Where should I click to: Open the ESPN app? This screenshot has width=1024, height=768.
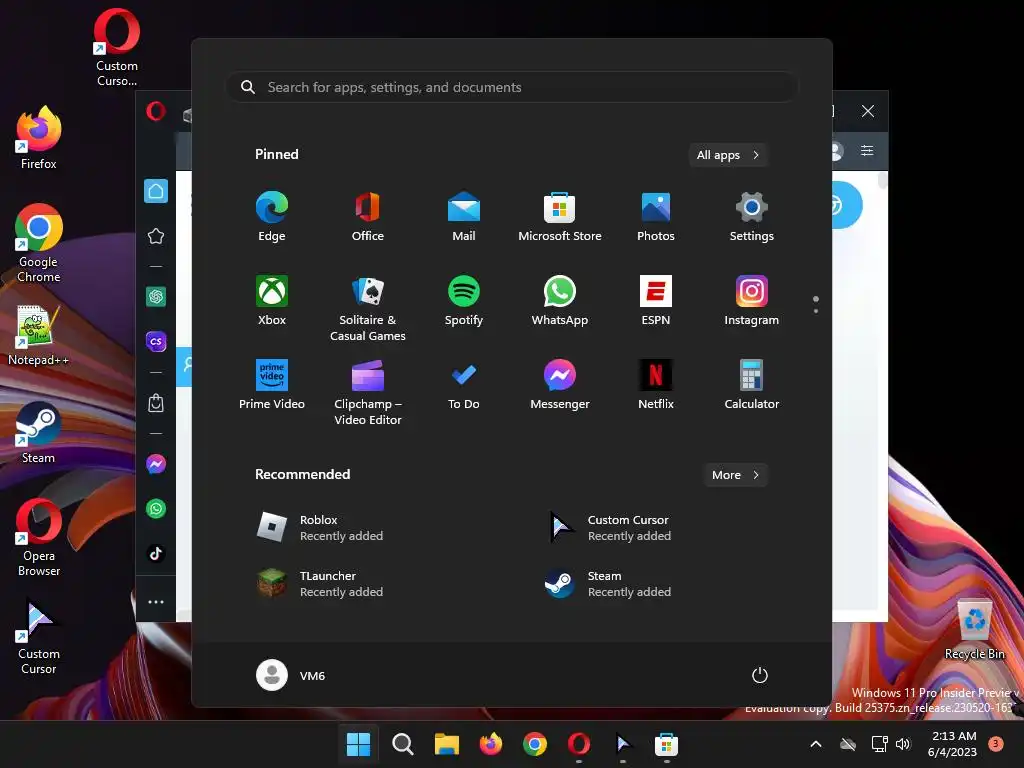click(656, 301)
